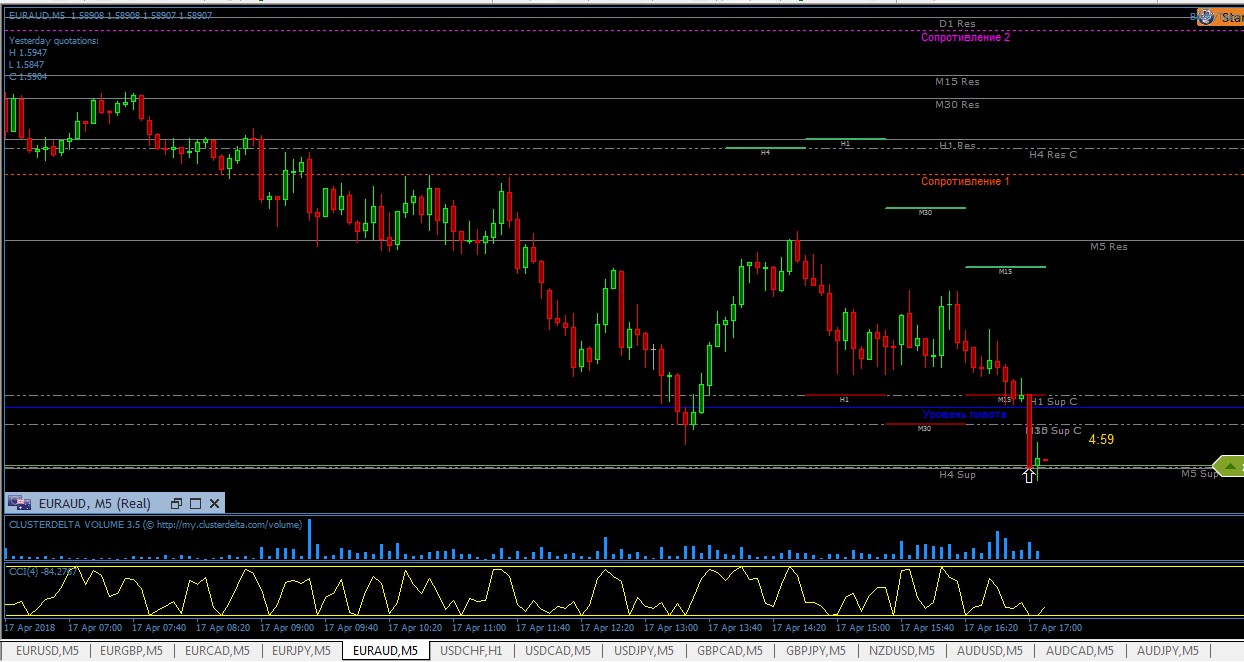This screenshot has height=662, width=1244.
Task: Click the green H1 resistance line label
Action: [845, 144]
